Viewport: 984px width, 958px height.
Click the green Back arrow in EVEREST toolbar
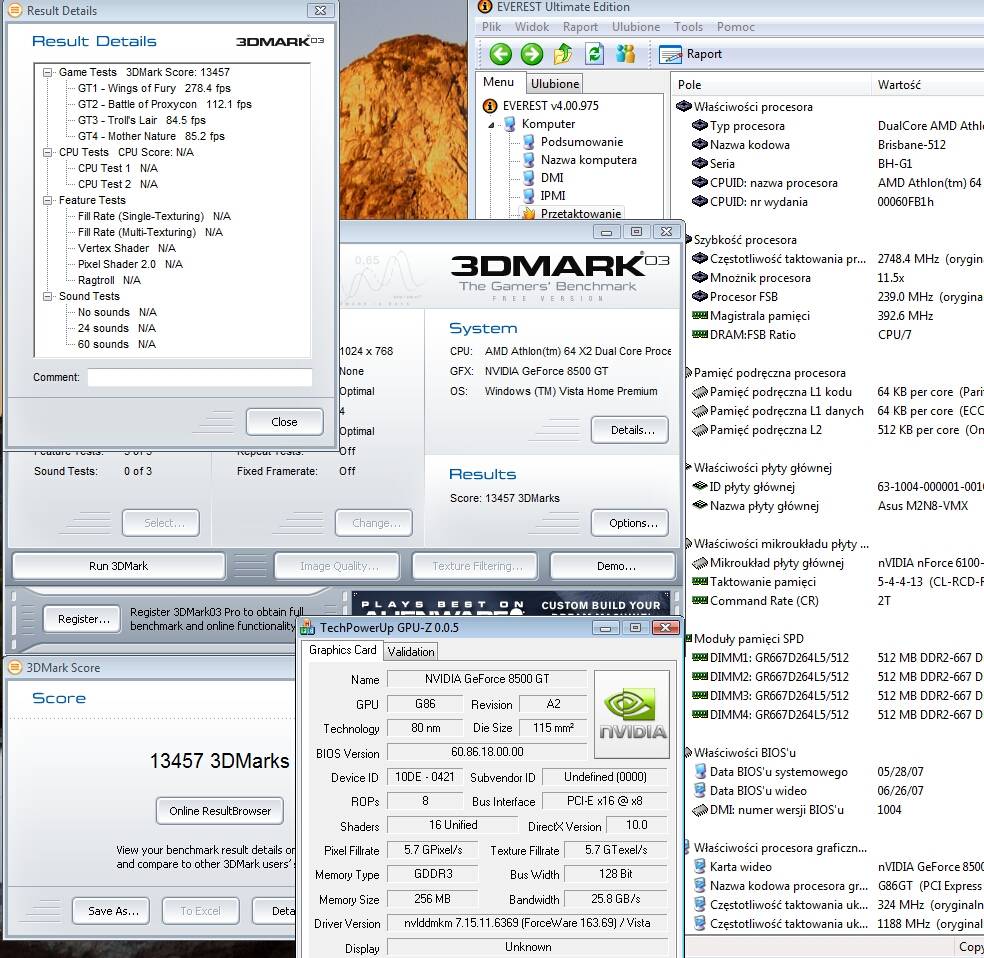500,54
